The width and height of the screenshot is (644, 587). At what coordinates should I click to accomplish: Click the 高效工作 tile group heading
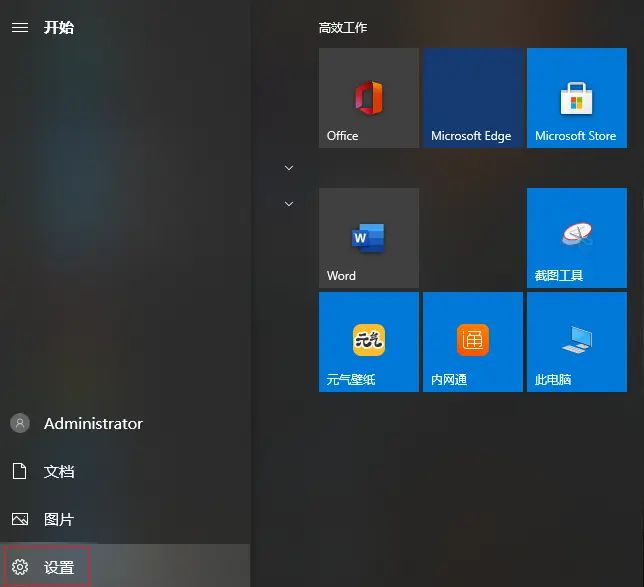[x=343, y=28]
